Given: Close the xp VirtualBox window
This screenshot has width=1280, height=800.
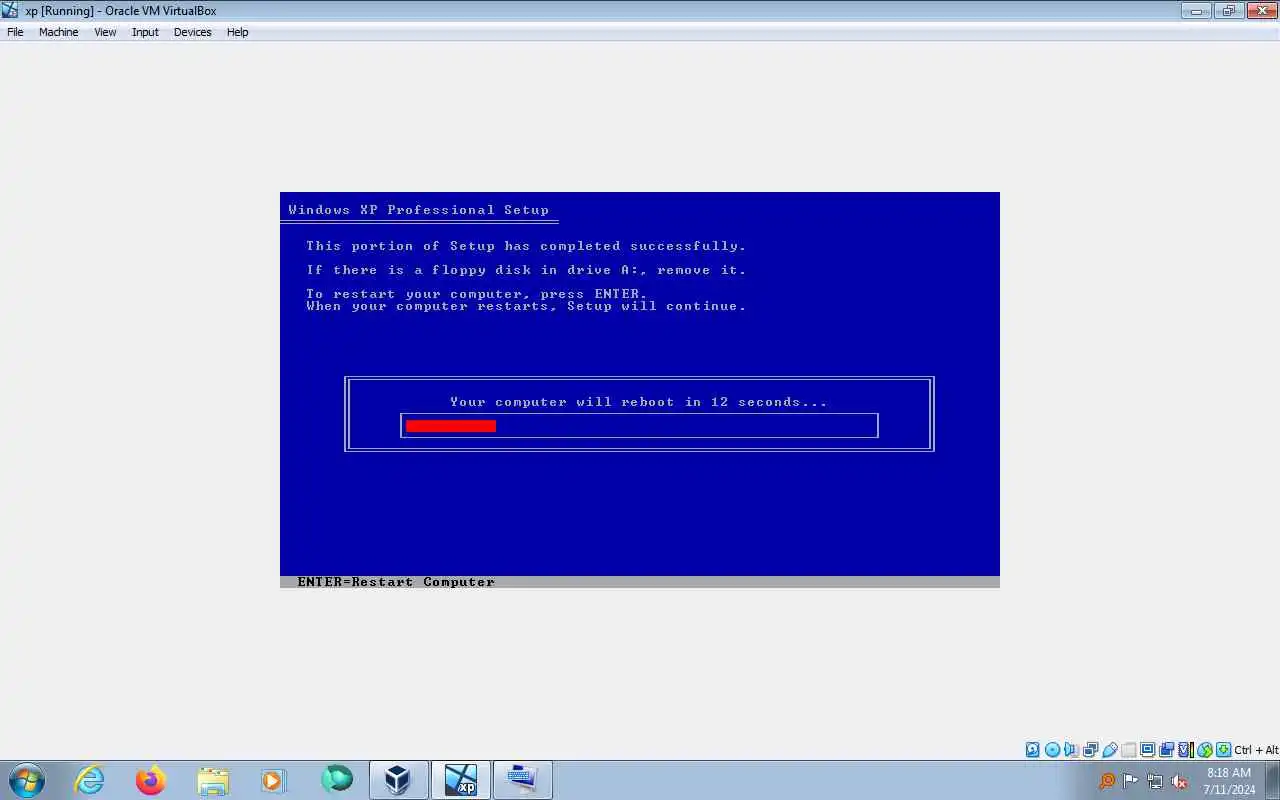Looking at the screenshot, I should click(x=1261, y=11).
